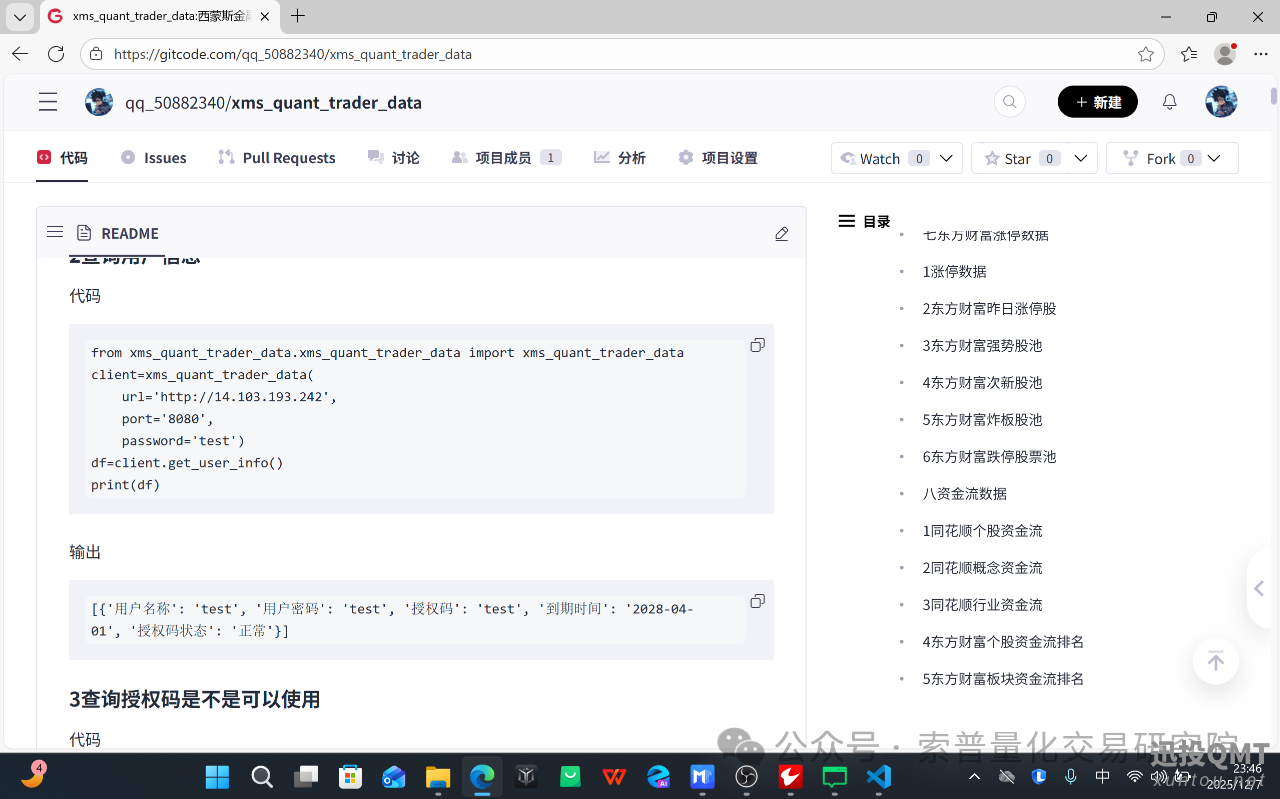Open your profile avatar in the header
The width and height of the screenshot is (1280, 799).
coord(1221,101)
